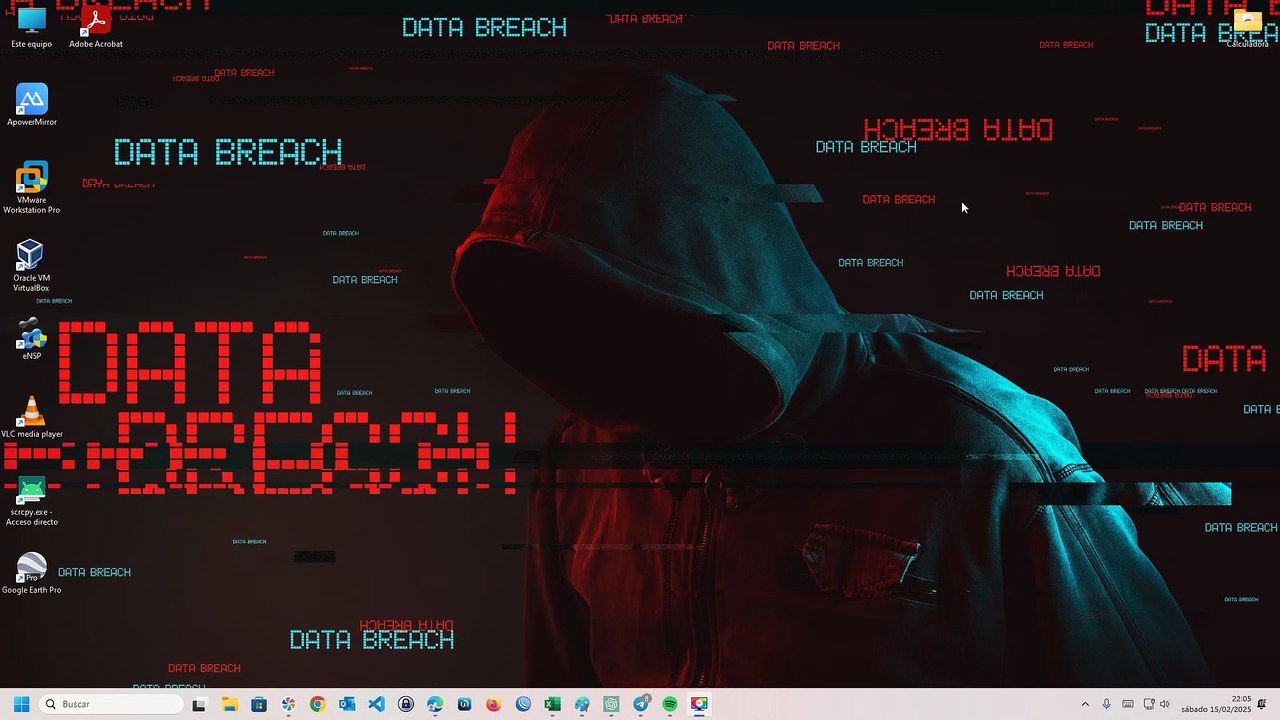
Task: Open Visual Studio Code from the taskbar
Action: tap(376, 704)
